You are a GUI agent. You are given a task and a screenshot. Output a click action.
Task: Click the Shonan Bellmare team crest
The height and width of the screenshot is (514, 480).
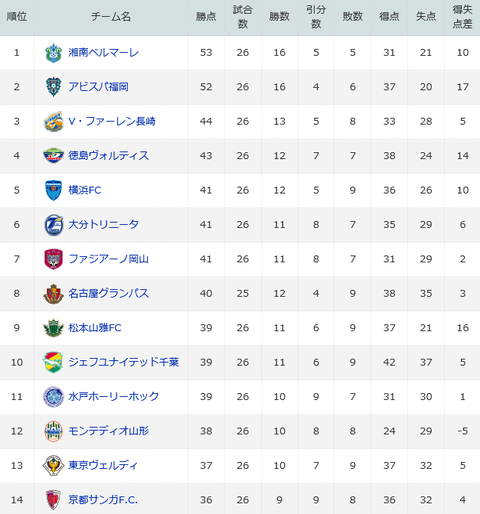pos(53,53)
